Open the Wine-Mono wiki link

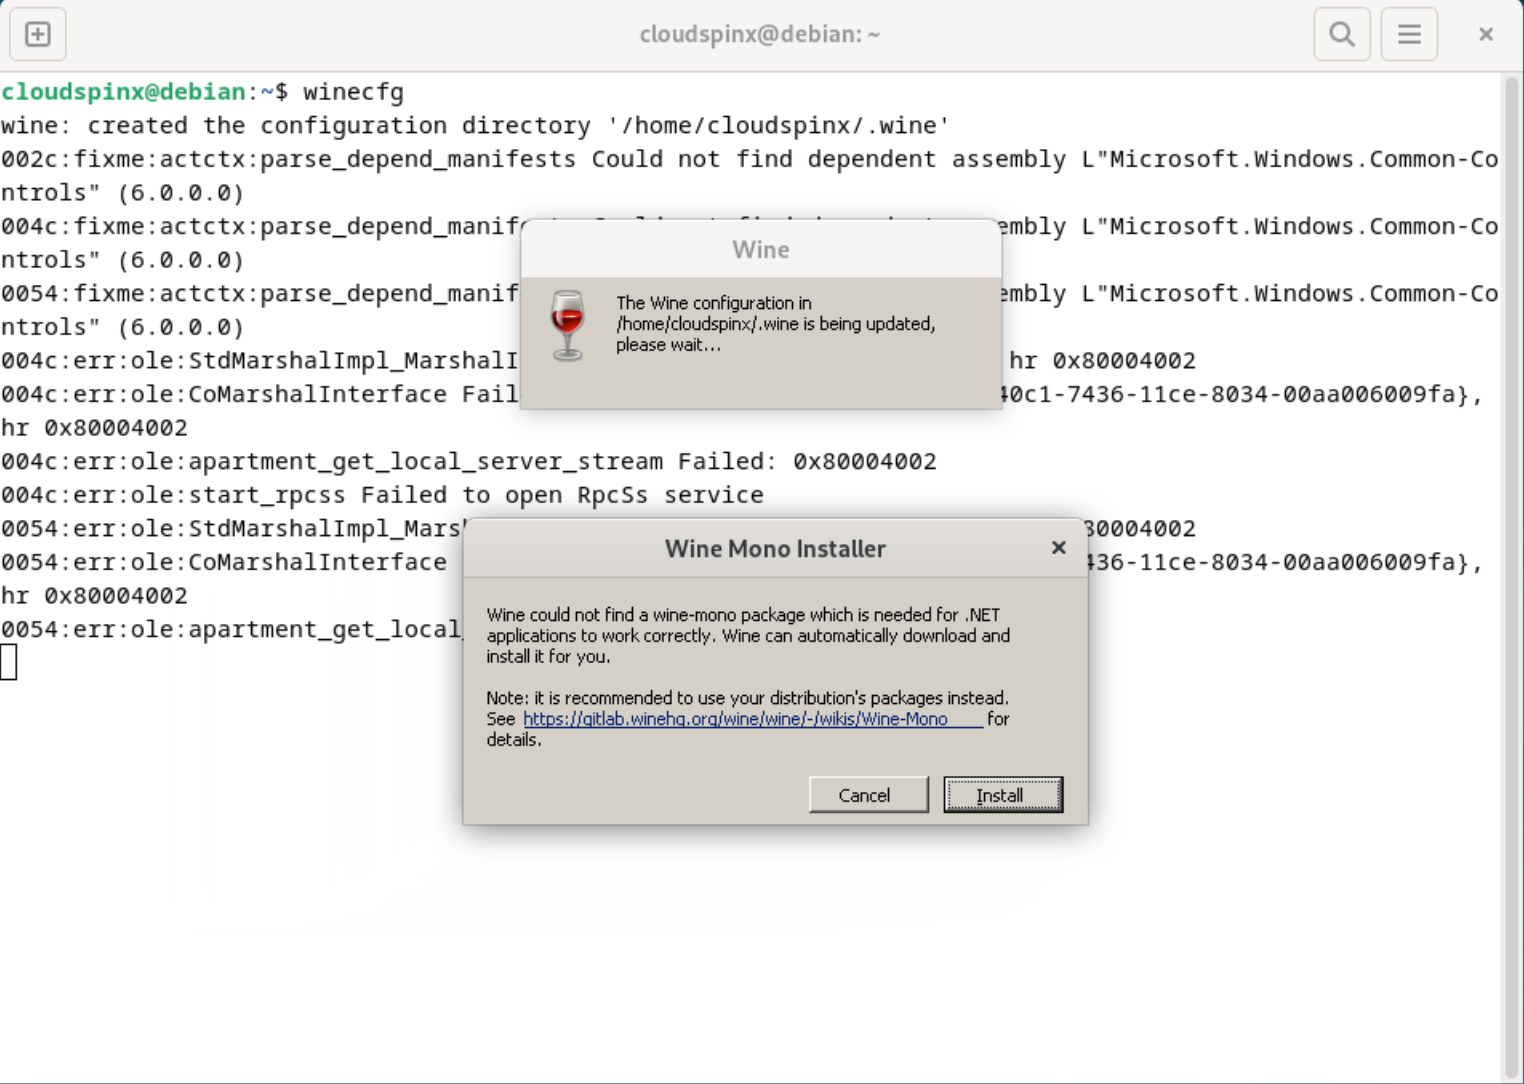733,719
